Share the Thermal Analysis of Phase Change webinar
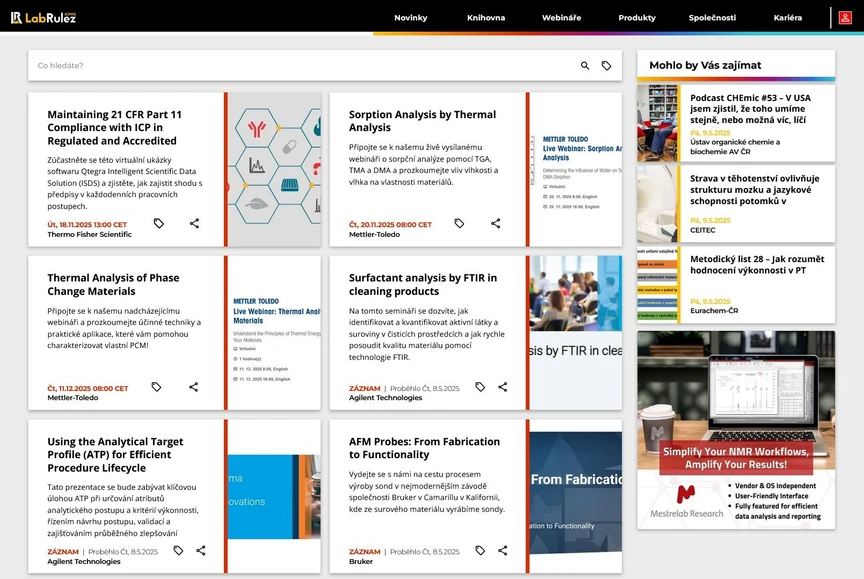Image resolution: width=864 pixels, height=579 pixels. click(x=193, y=387)
